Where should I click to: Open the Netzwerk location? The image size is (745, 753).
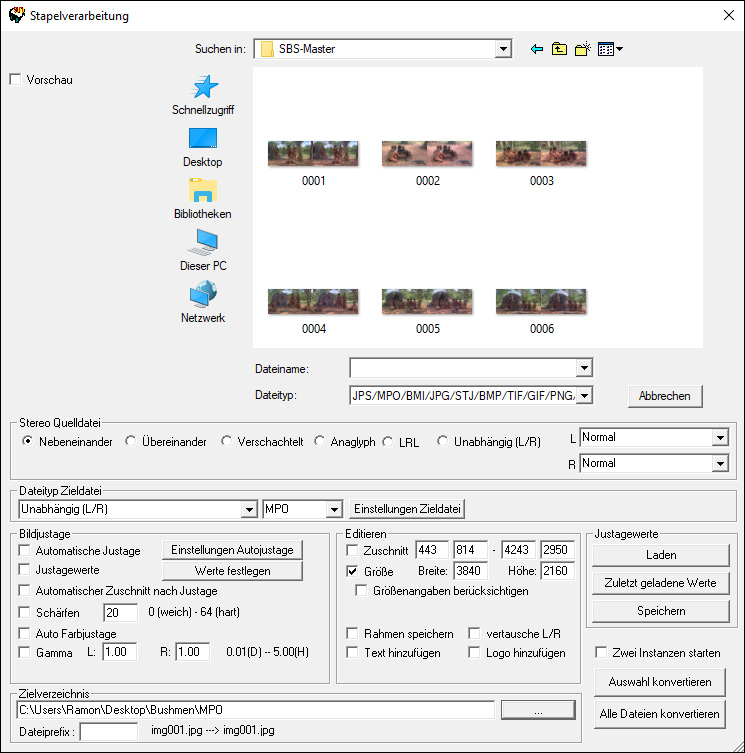tap(203, 302)
